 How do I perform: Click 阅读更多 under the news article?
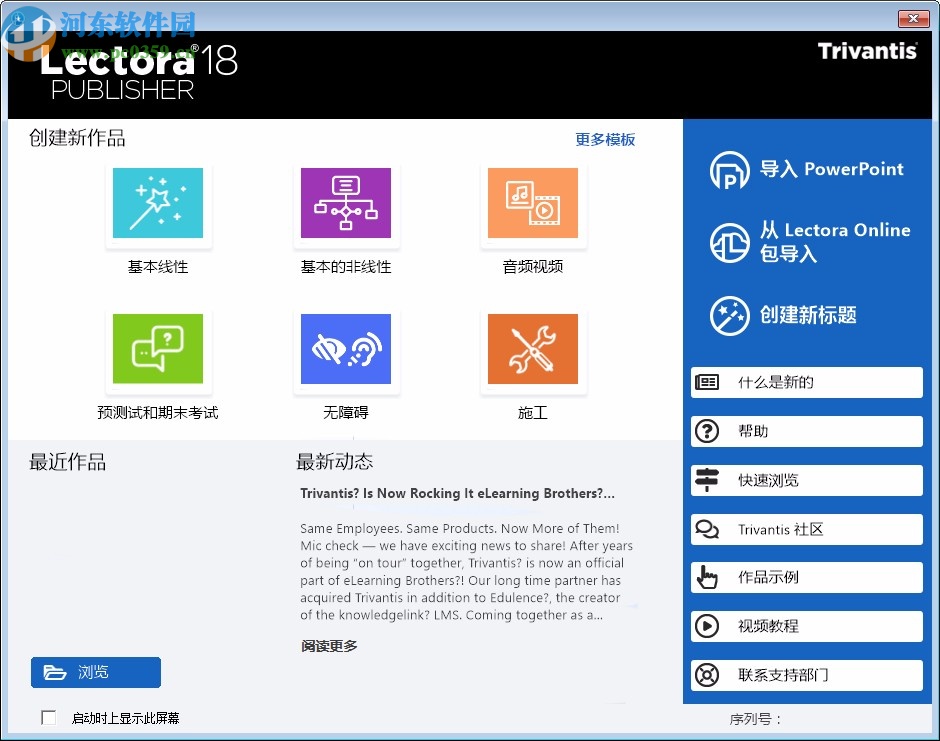tap(327, 645)
